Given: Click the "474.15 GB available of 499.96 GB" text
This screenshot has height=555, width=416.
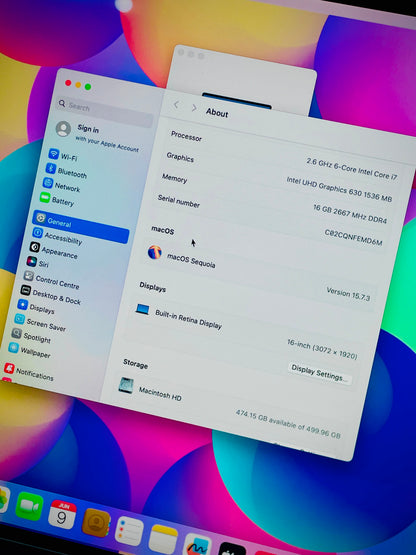Looking at the screenshot, I should tap(288, 424).
